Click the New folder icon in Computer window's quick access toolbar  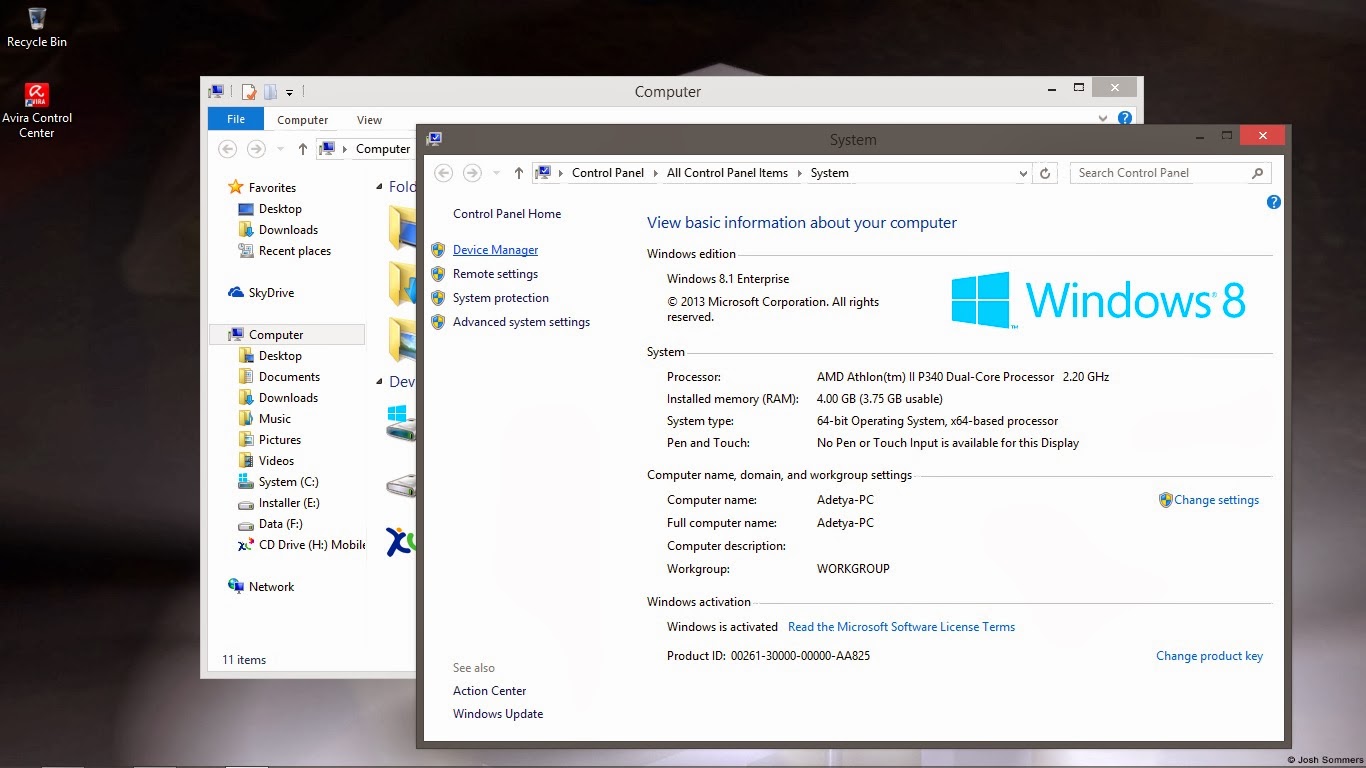coord(271,92)
